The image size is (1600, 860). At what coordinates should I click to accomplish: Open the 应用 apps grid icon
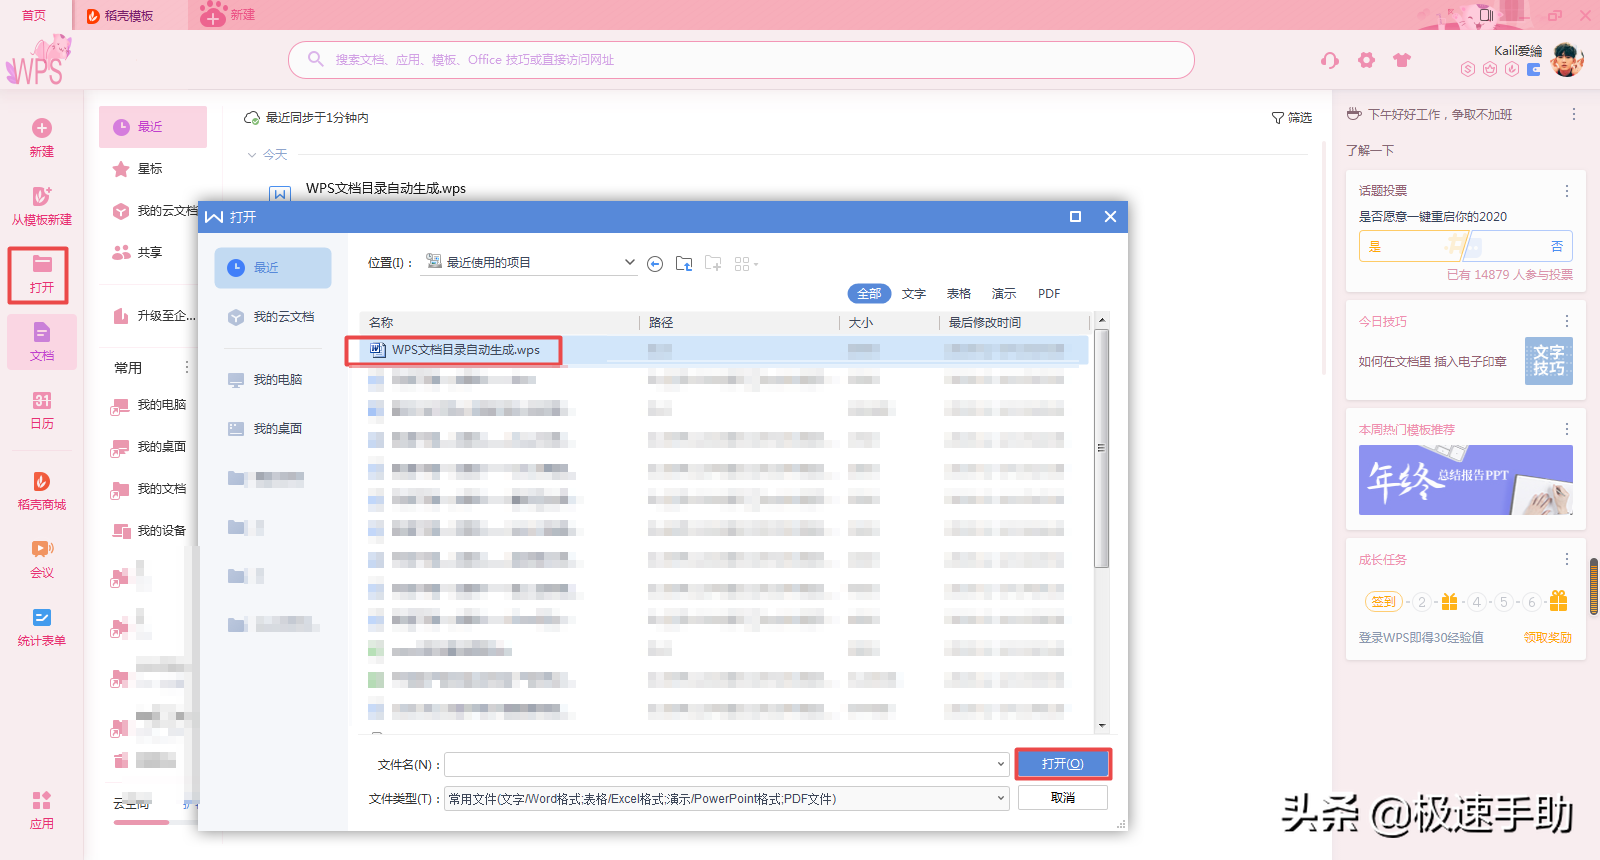point(42,800)
